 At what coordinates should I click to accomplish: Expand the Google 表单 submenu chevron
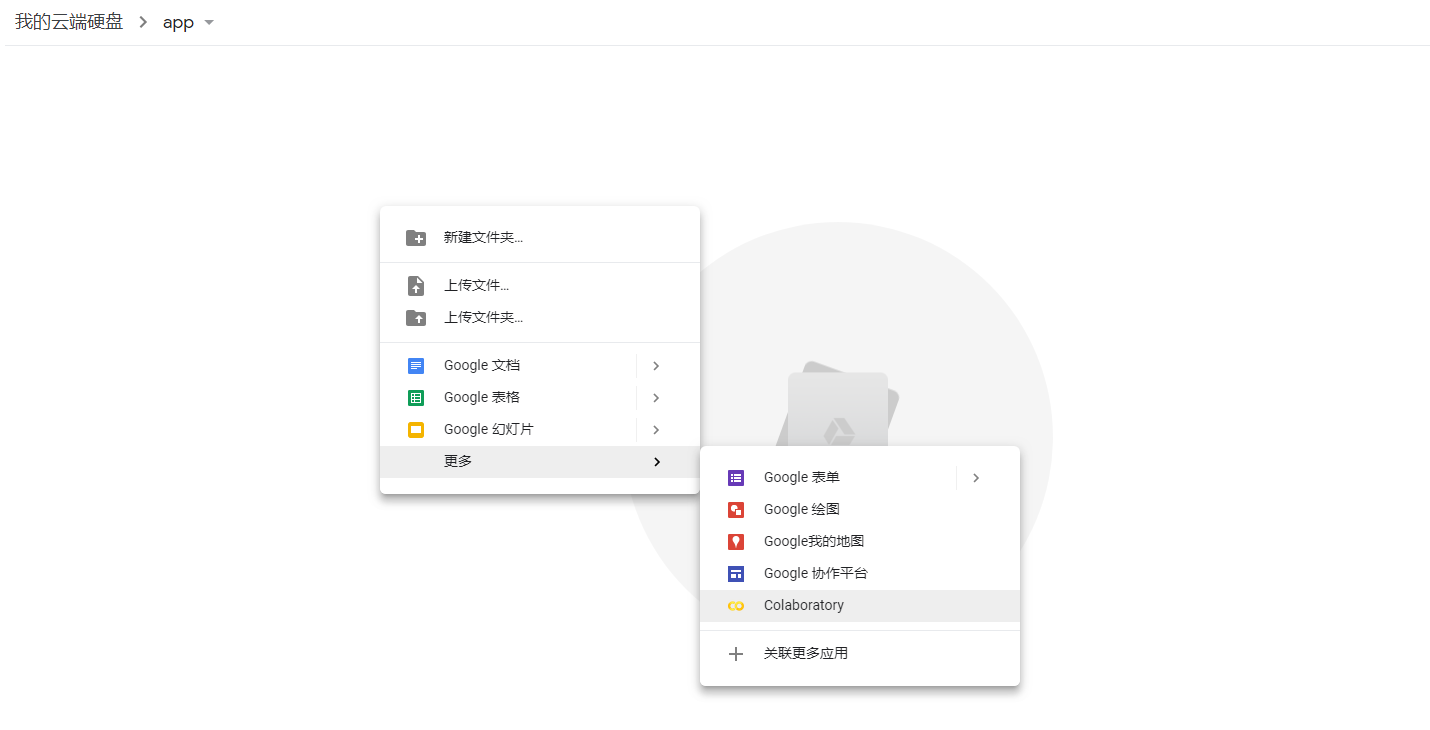975,477
